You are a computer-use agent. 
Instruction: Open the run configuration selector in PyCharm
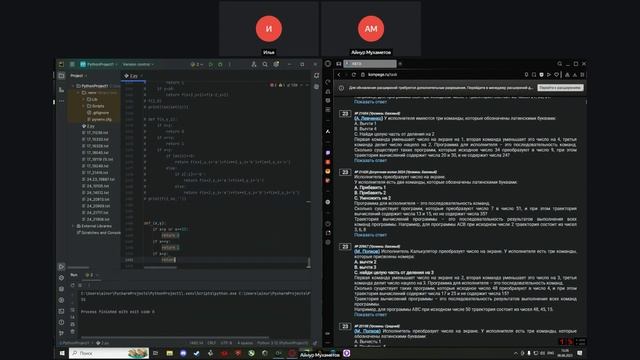[196, 64]
